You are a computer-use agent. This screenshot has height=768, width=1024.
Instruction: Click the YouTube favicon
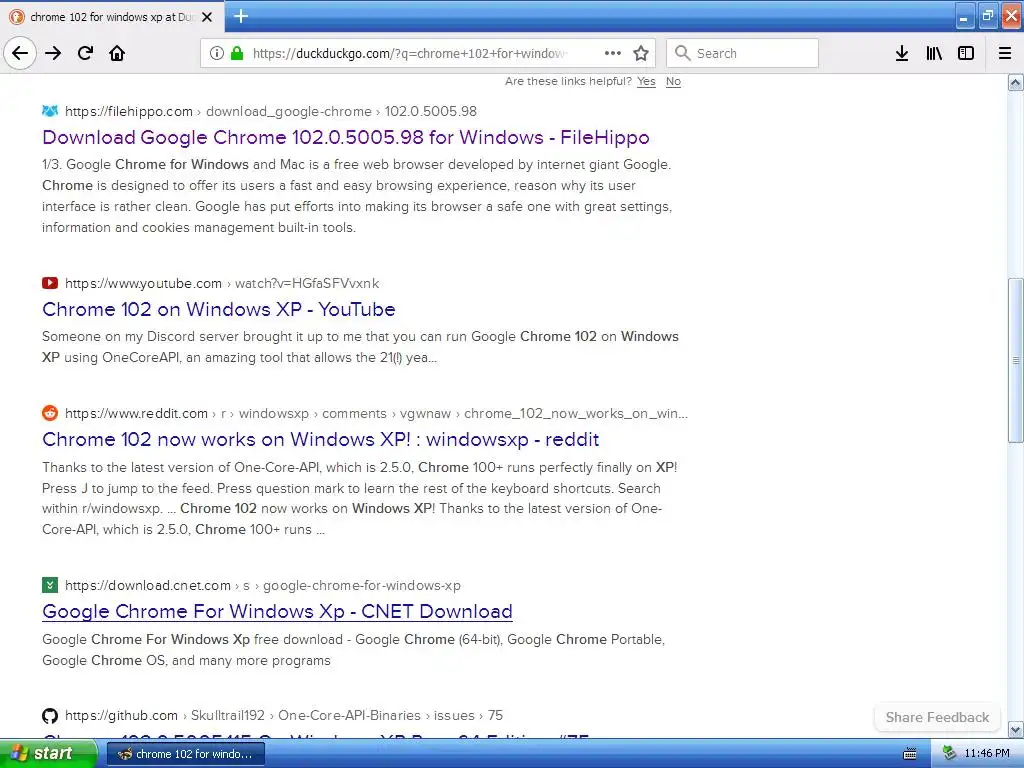tap(50, 283)
